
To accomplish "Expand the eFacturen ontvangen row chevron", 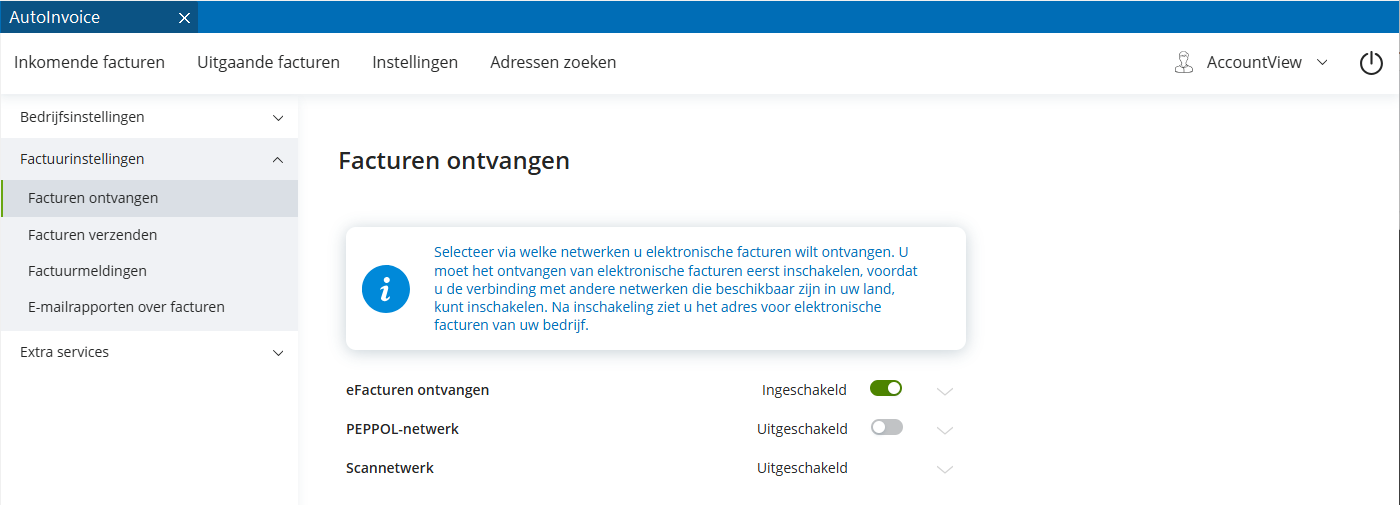I will (x=945, y=391).
